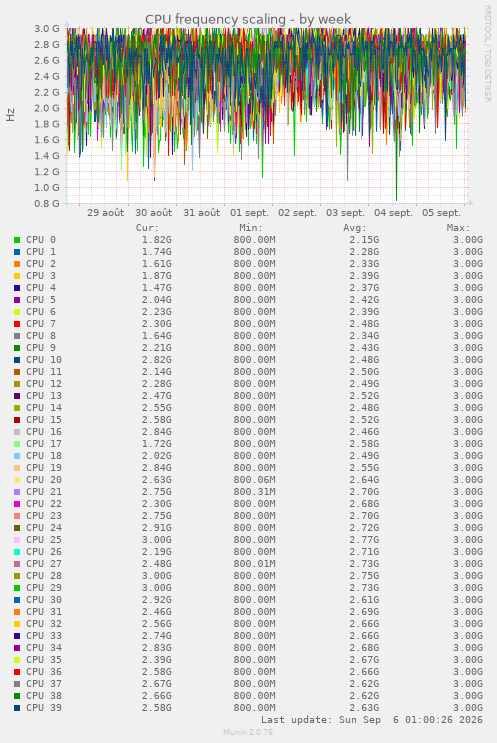Click the CPU 33 legend label
Image resolution: width=497 pixels, height=743 pixels.
[44, 635]
